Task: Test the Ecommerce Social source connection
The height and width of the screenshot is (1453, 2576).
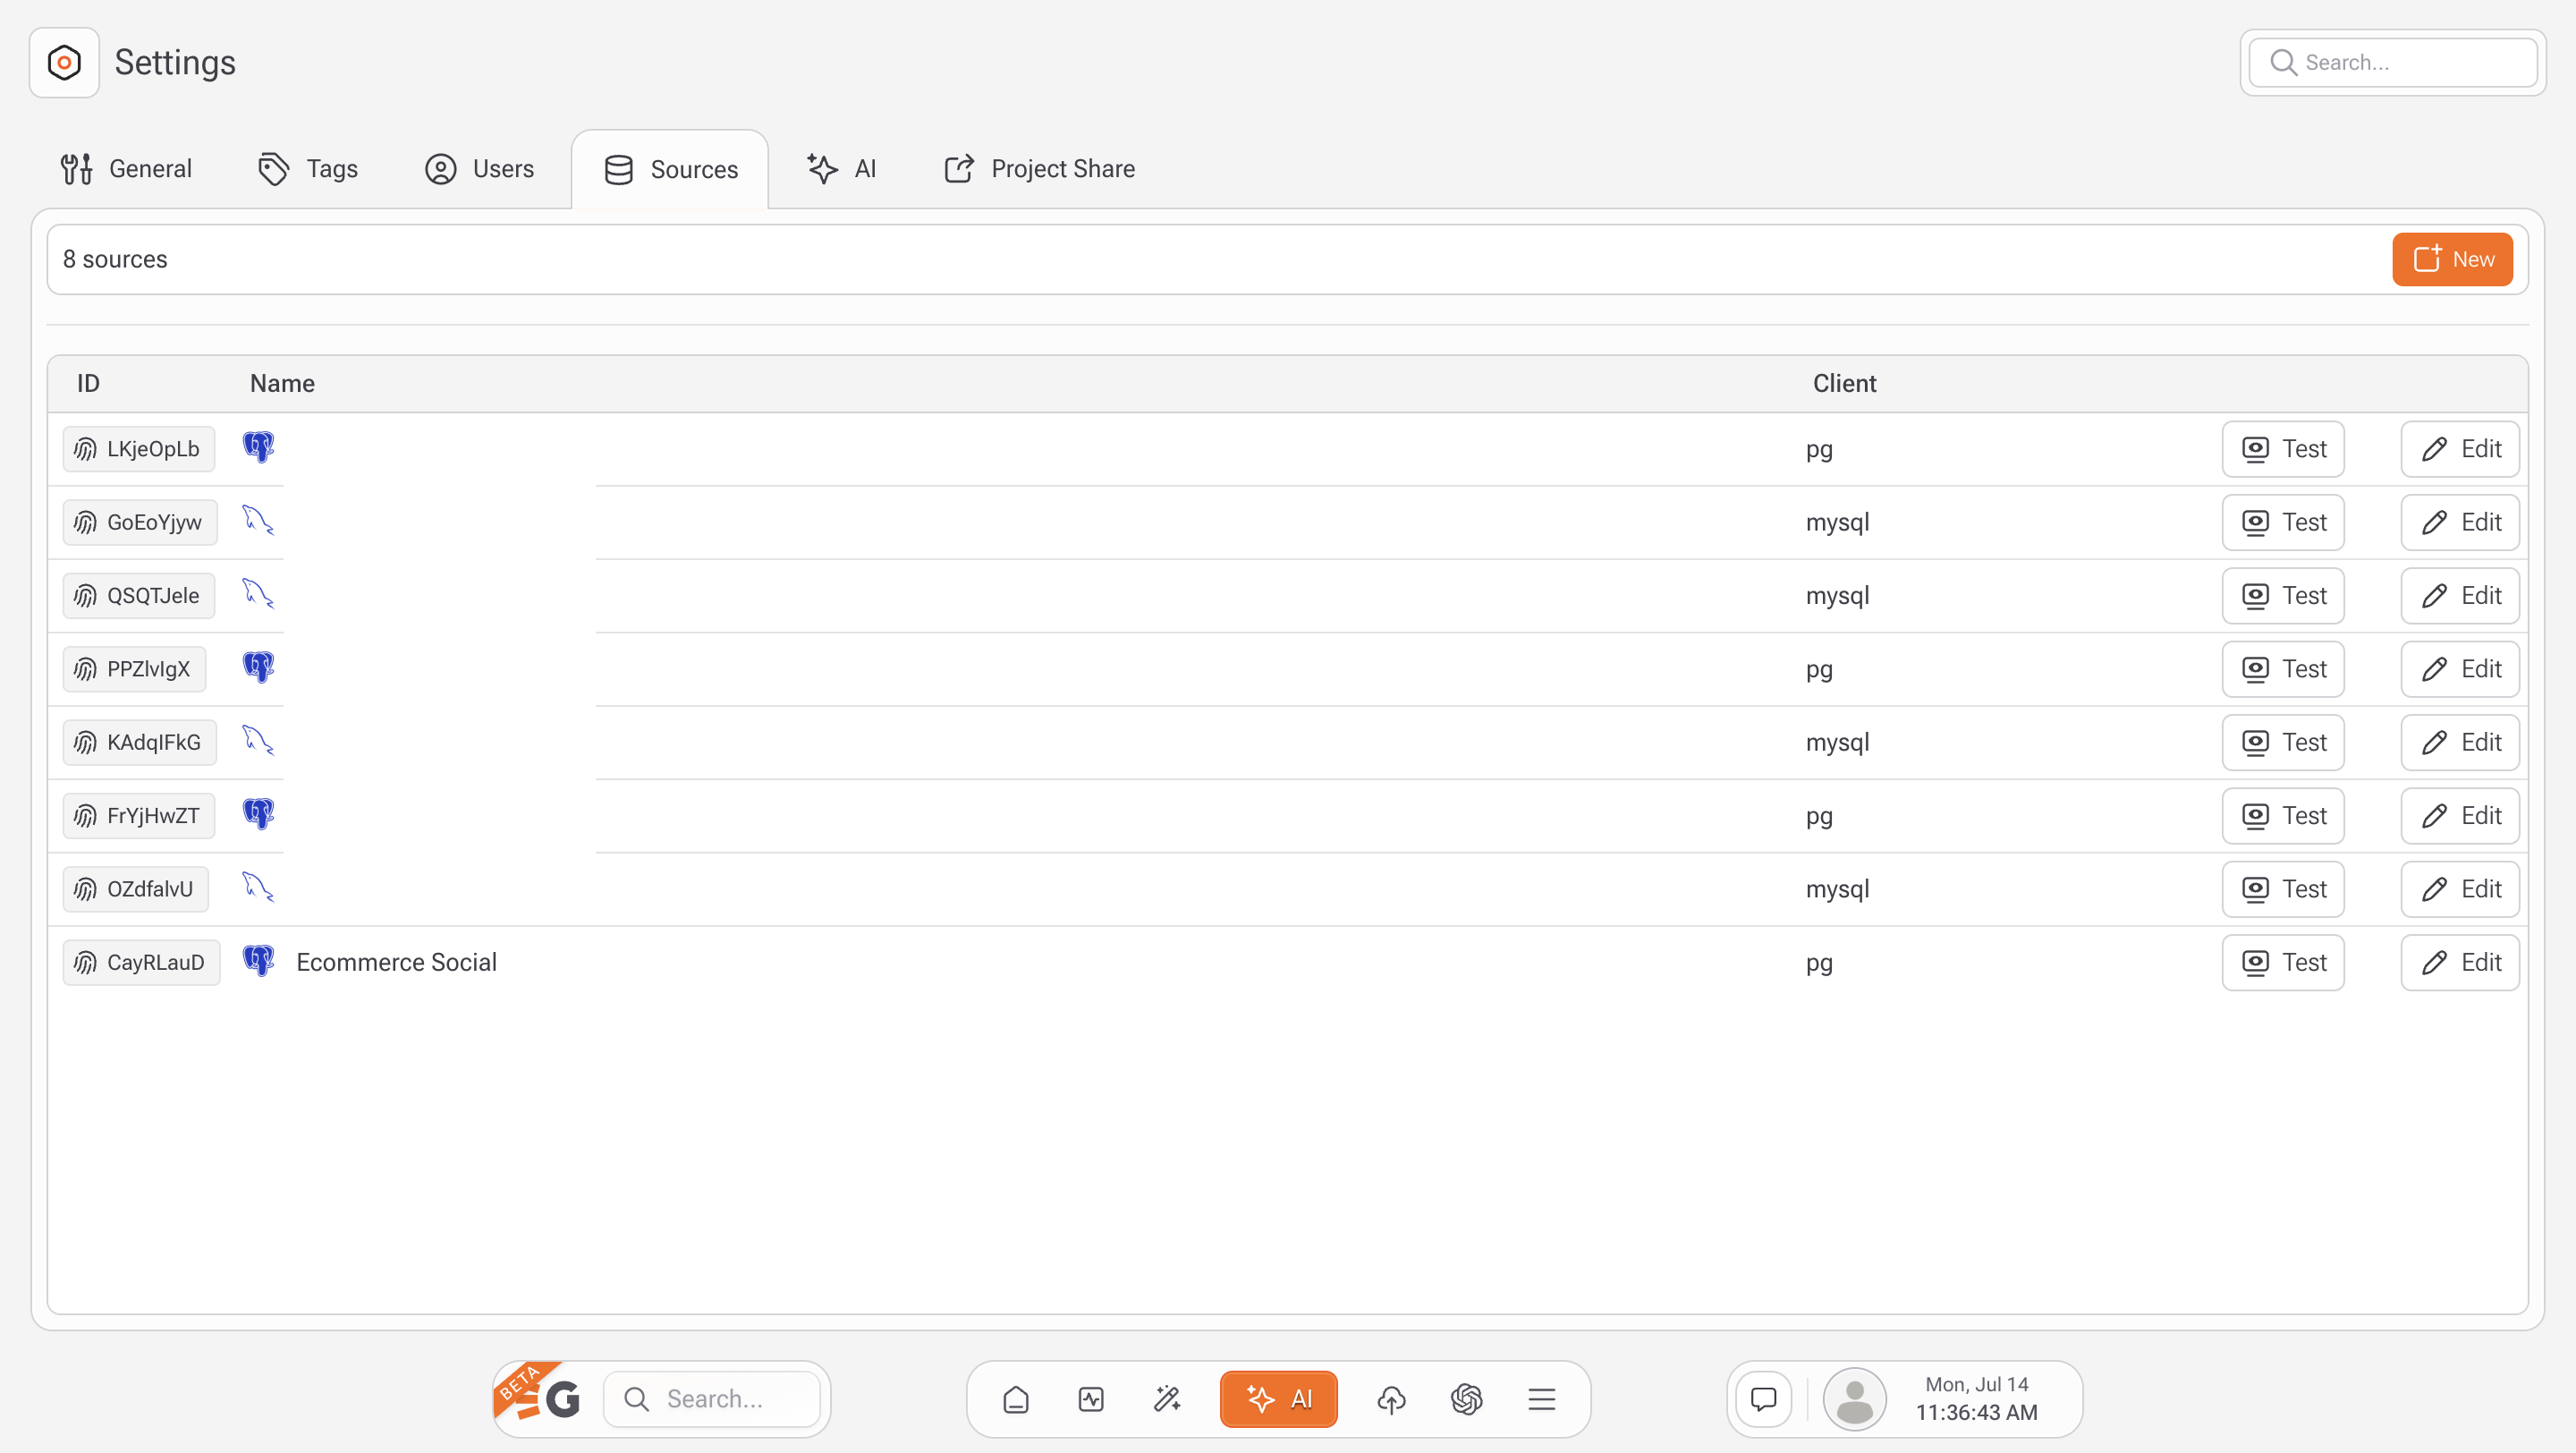Action: point(2283,962)
